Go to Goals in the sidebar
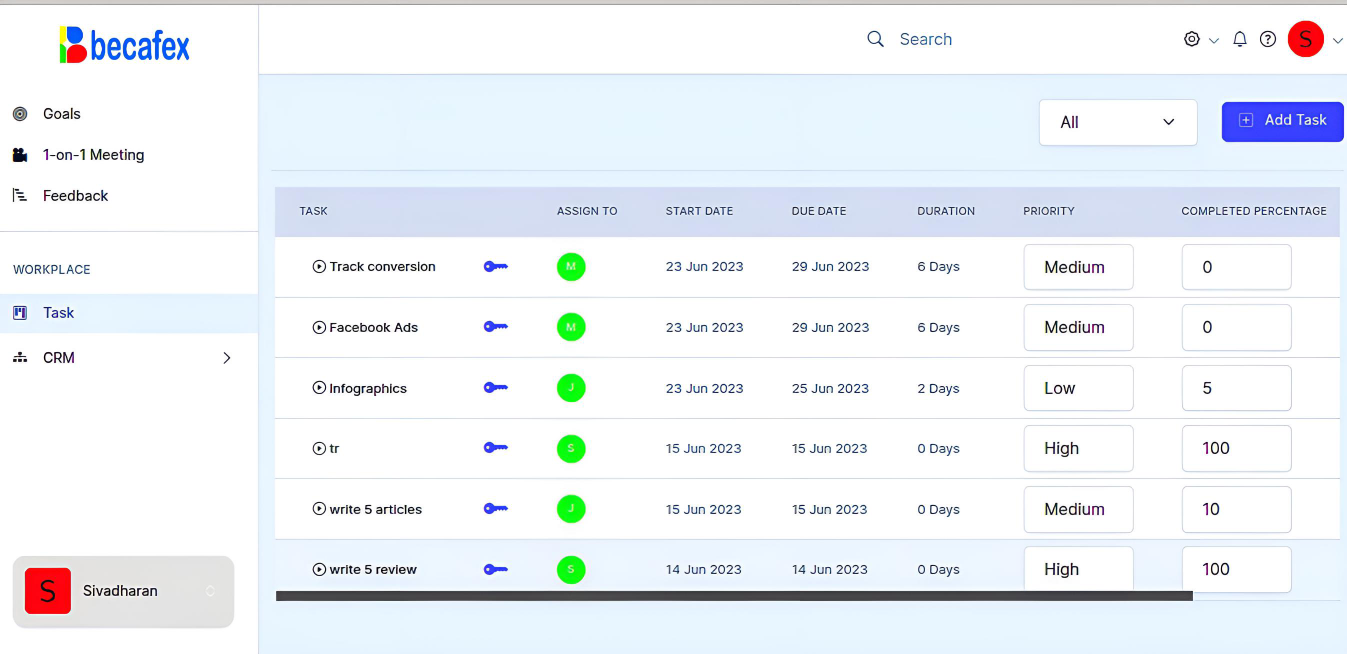Image resolution: width=1347 pixels, height=654 pixels. [x=61, y=114]
